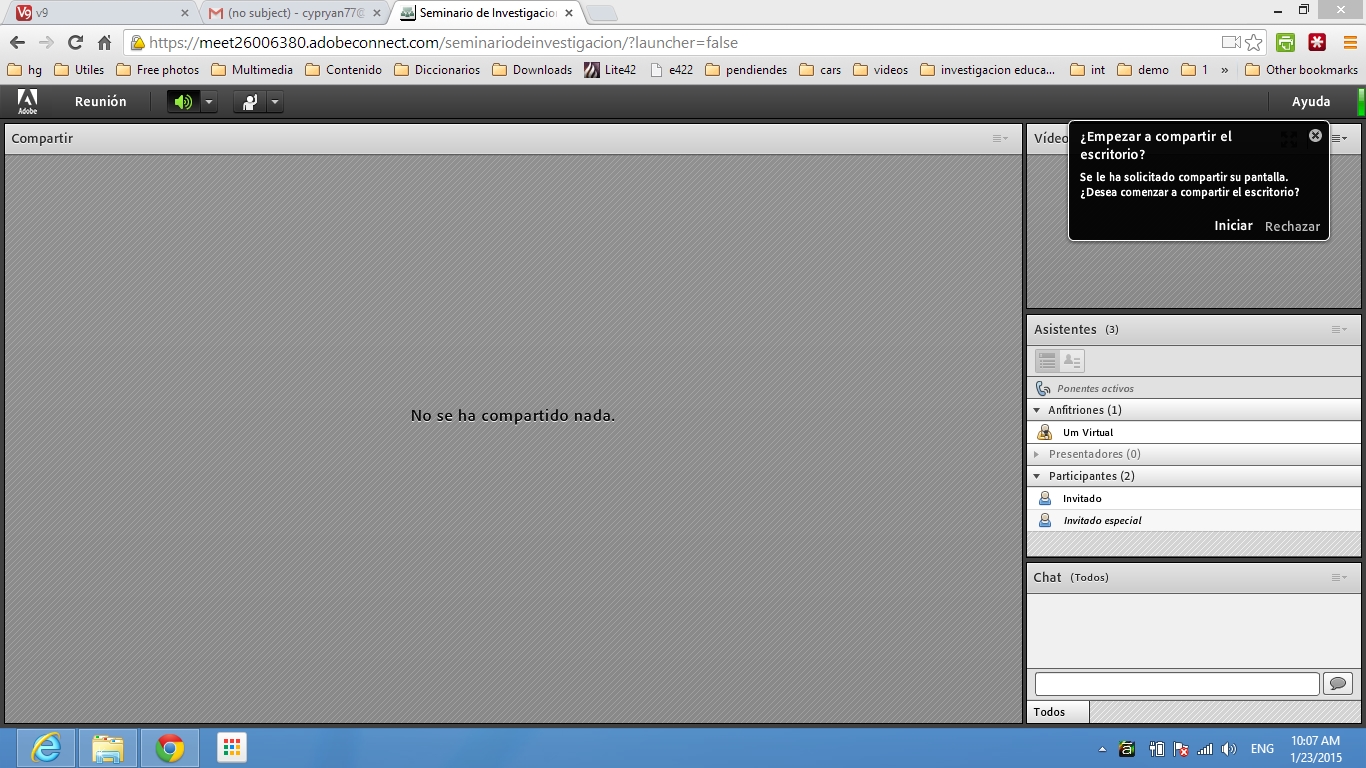Toggle the raise hand status button

[249, 102]
